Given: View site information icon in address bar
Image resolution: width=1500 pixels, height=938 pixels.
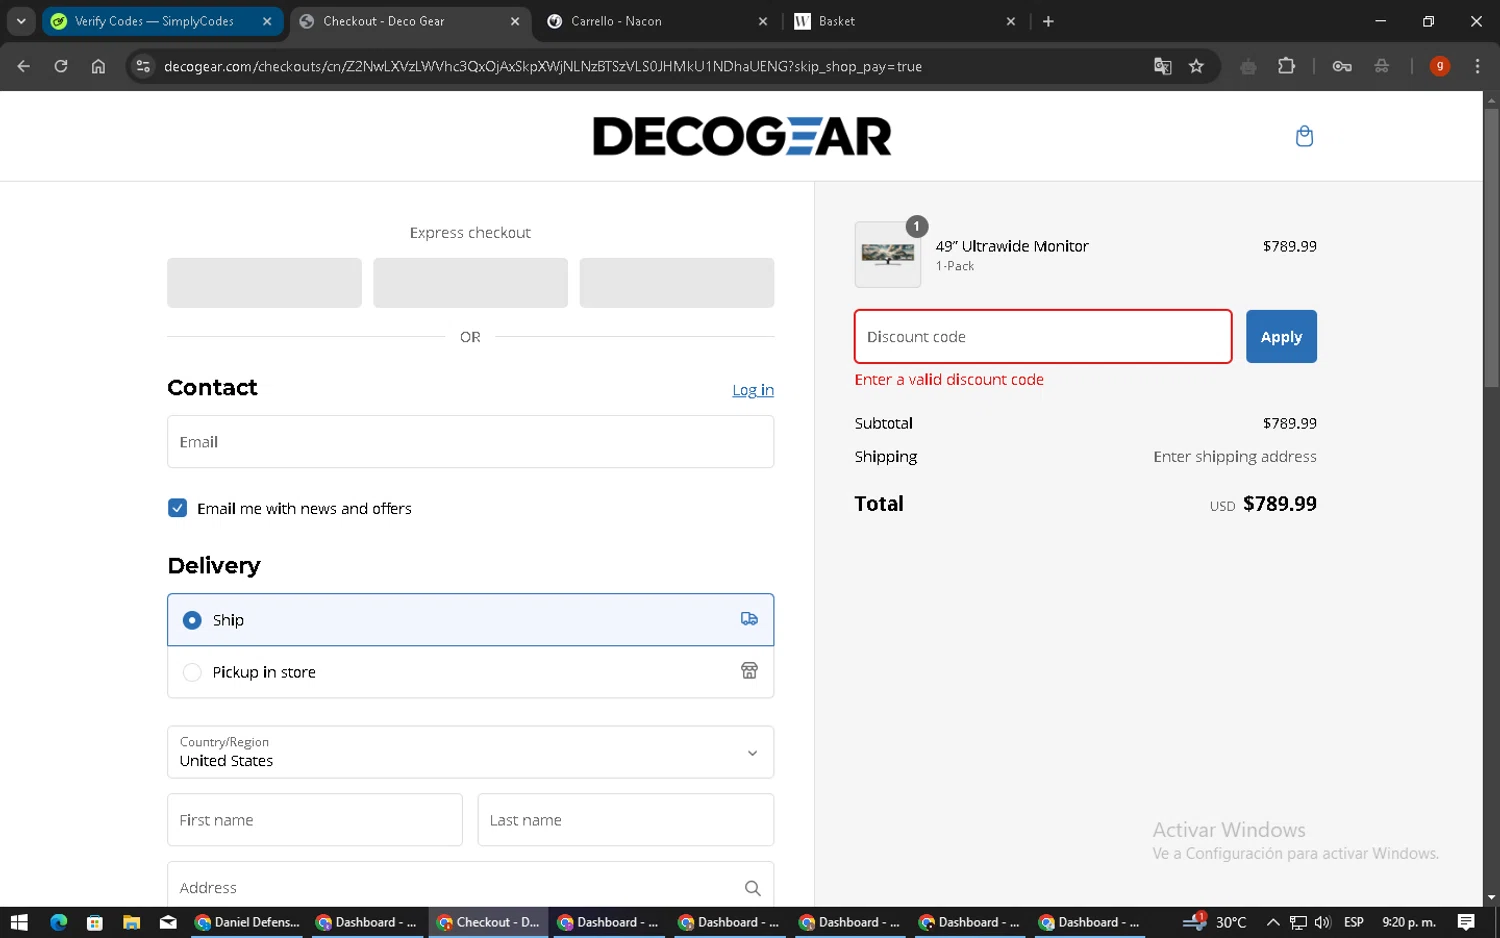Looking at the screenshot, I should click(x=143, y=66).
